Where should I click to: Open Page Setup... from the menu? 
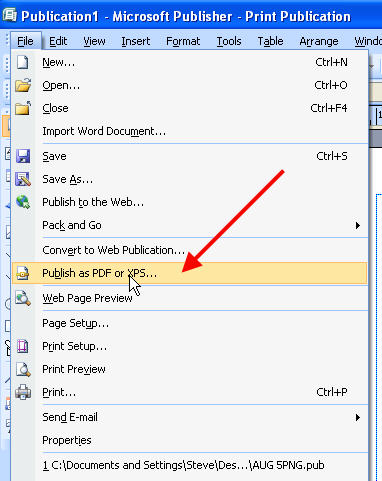189,323
